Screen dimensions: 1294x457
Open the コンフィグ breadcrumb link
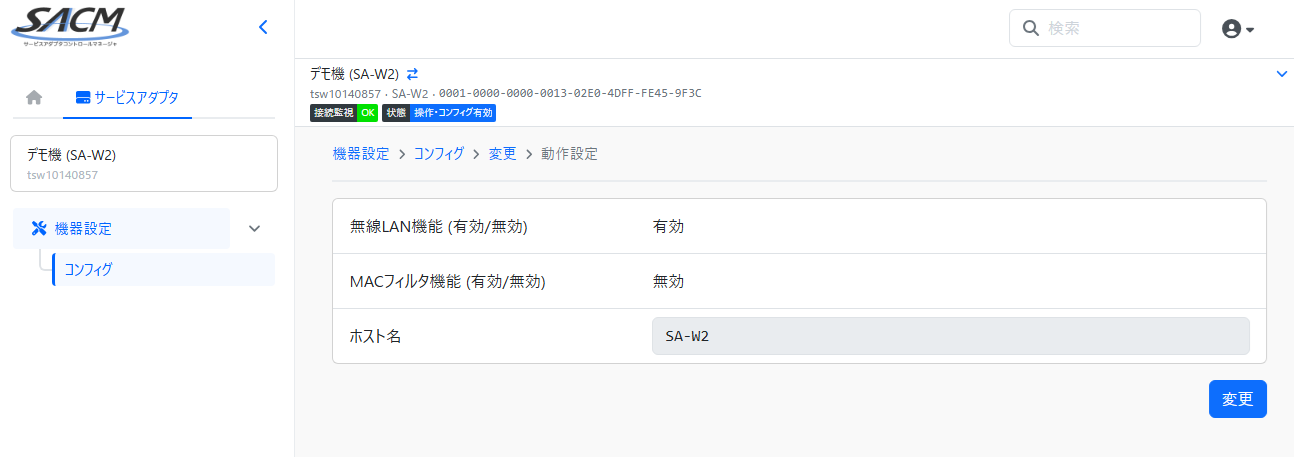pos(438,154)
